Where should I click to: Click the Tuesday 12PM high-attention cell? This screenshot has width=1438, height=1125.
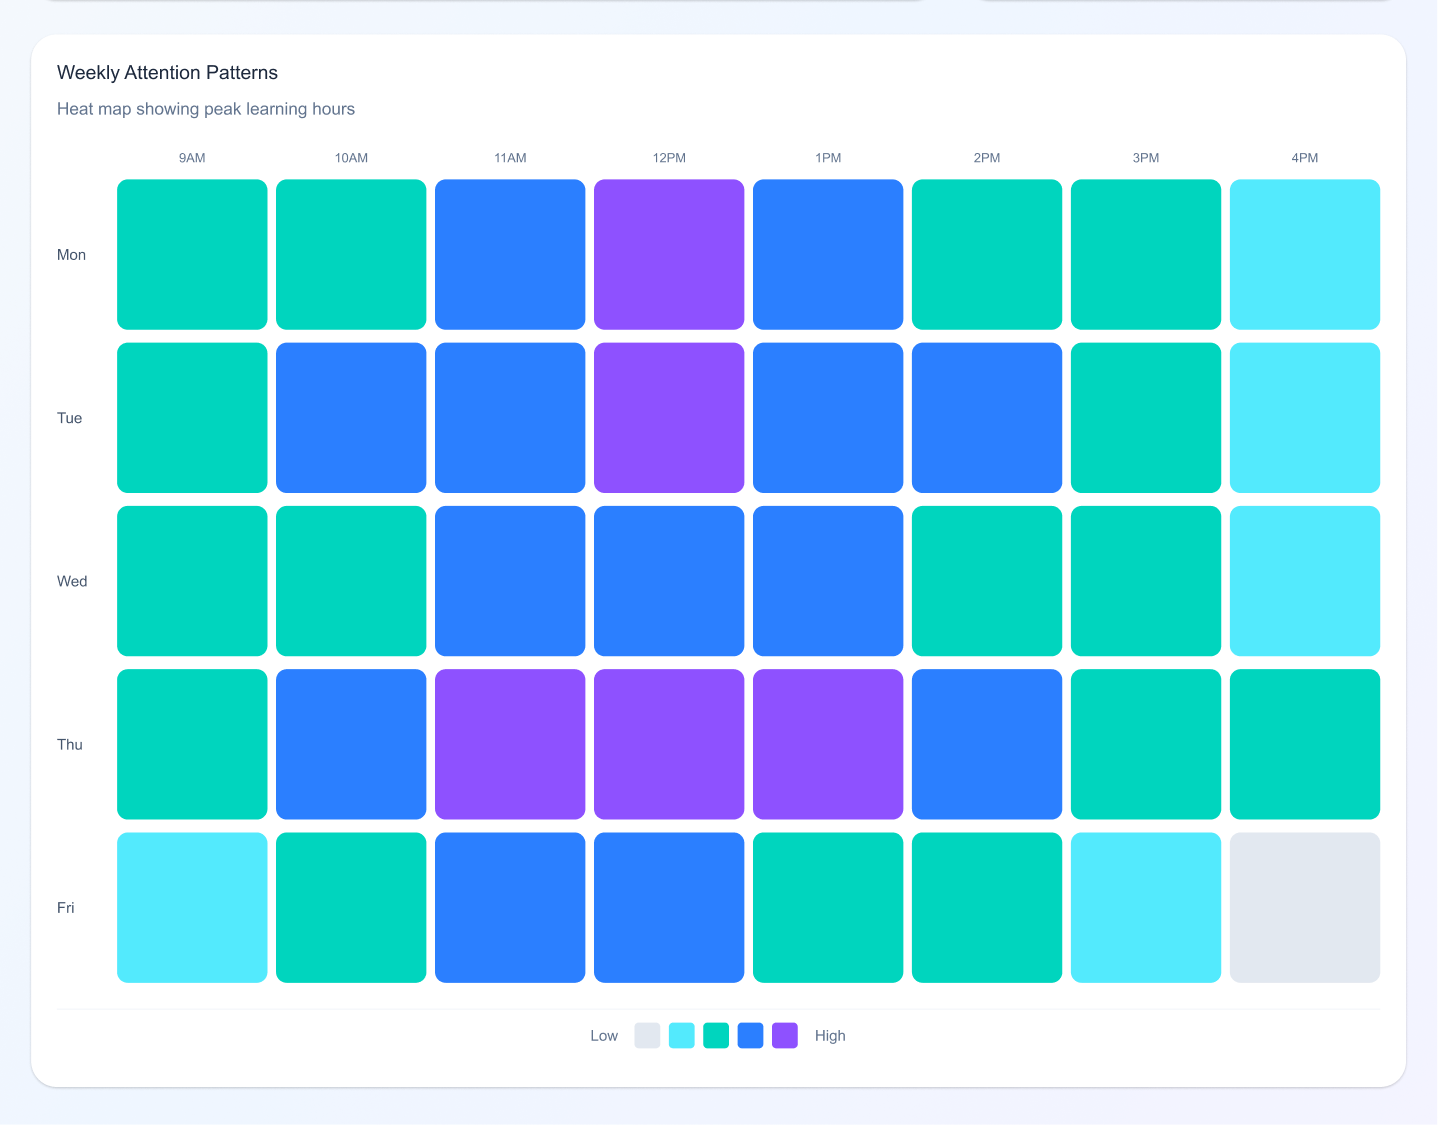point(669,417)
